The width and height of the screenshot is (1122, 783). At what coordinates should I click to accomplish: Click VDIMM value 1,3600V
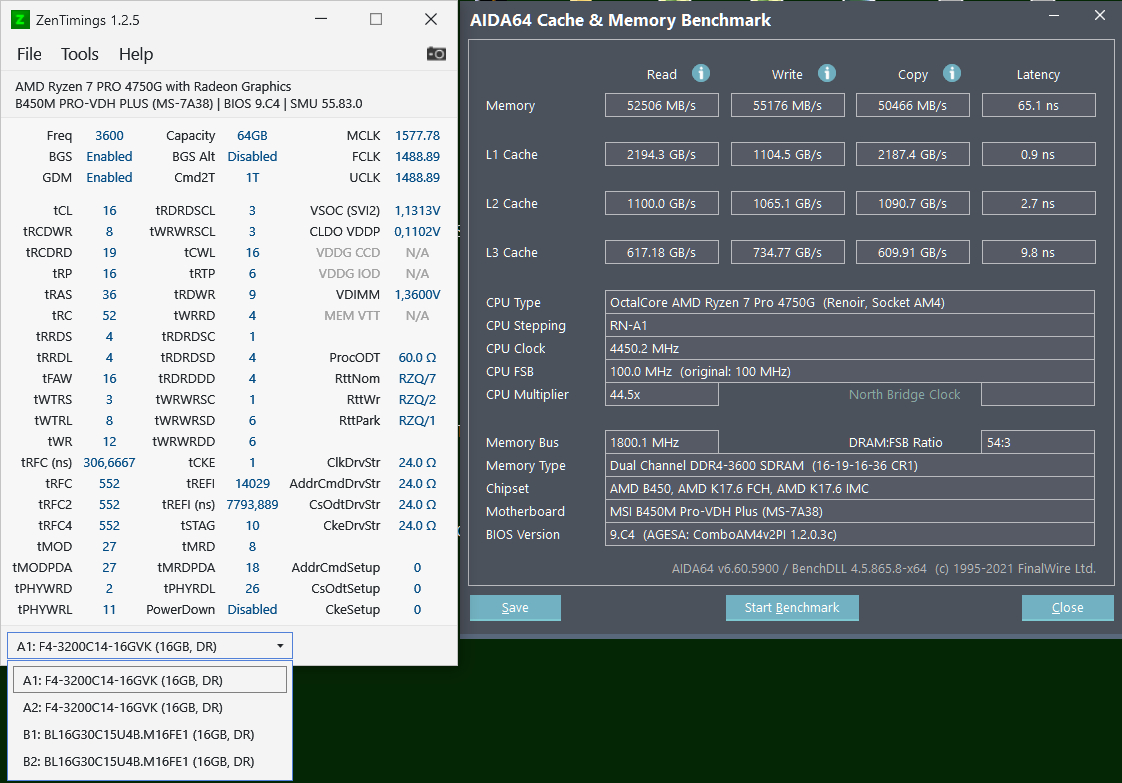418,294
